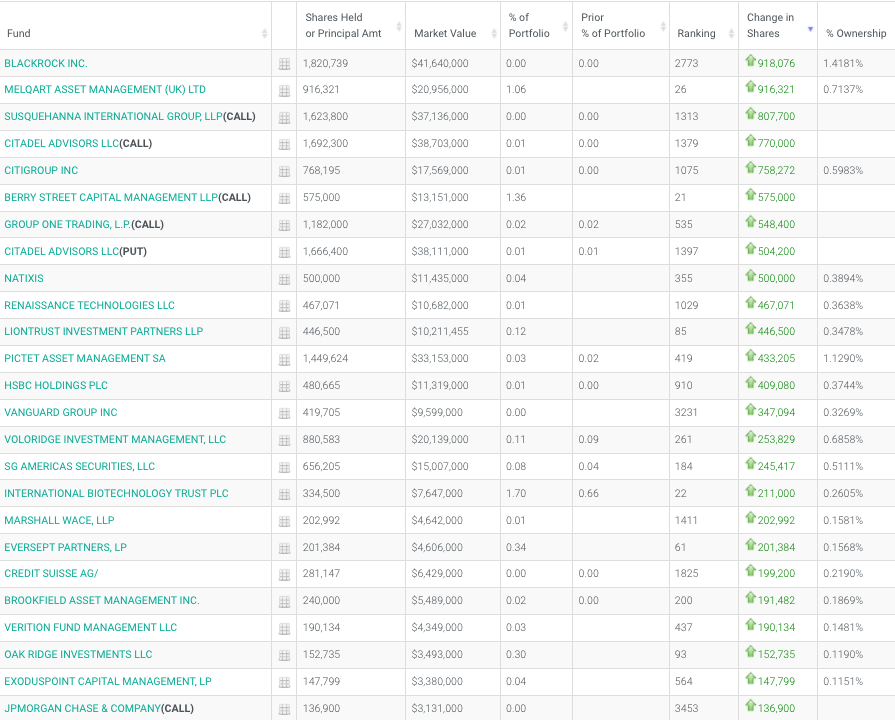Open RENAISSANCE TECHNOLOGIES LLC link
This screenshot has width=895, height=720.
pos(90,305)
